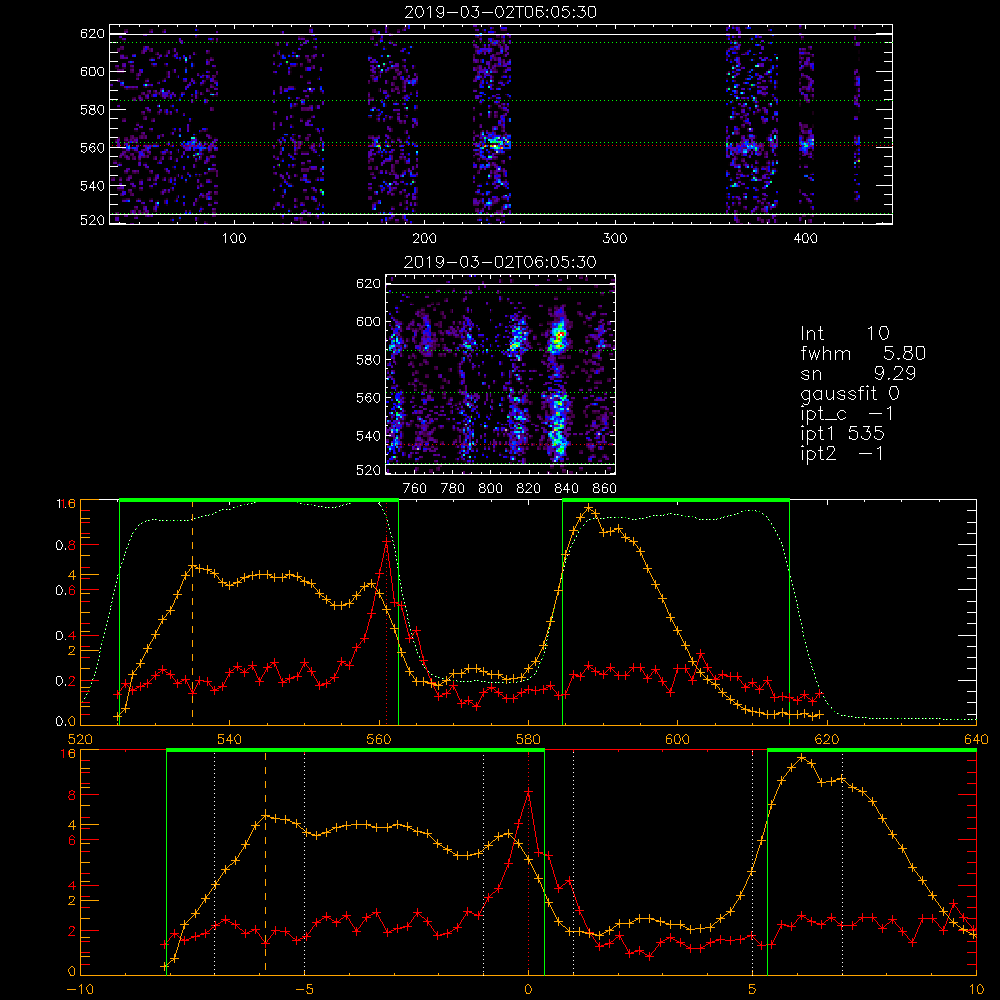
Task: Click x-axis label 580 of the third plot
Action: pos(529,740)
